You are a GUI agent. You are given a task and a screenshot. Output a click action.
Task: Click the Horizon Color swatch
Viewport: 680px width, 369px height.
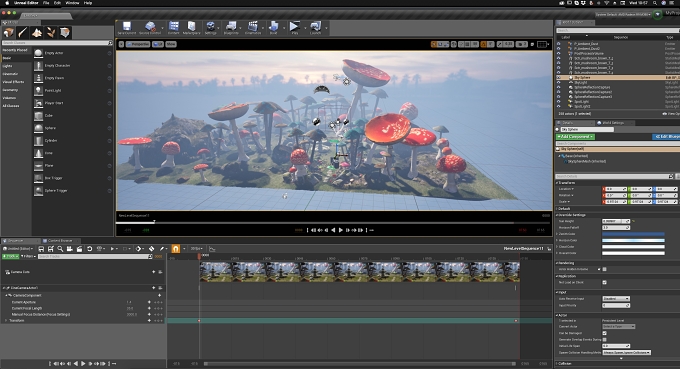pyautogui.click(x=633, y=240)
